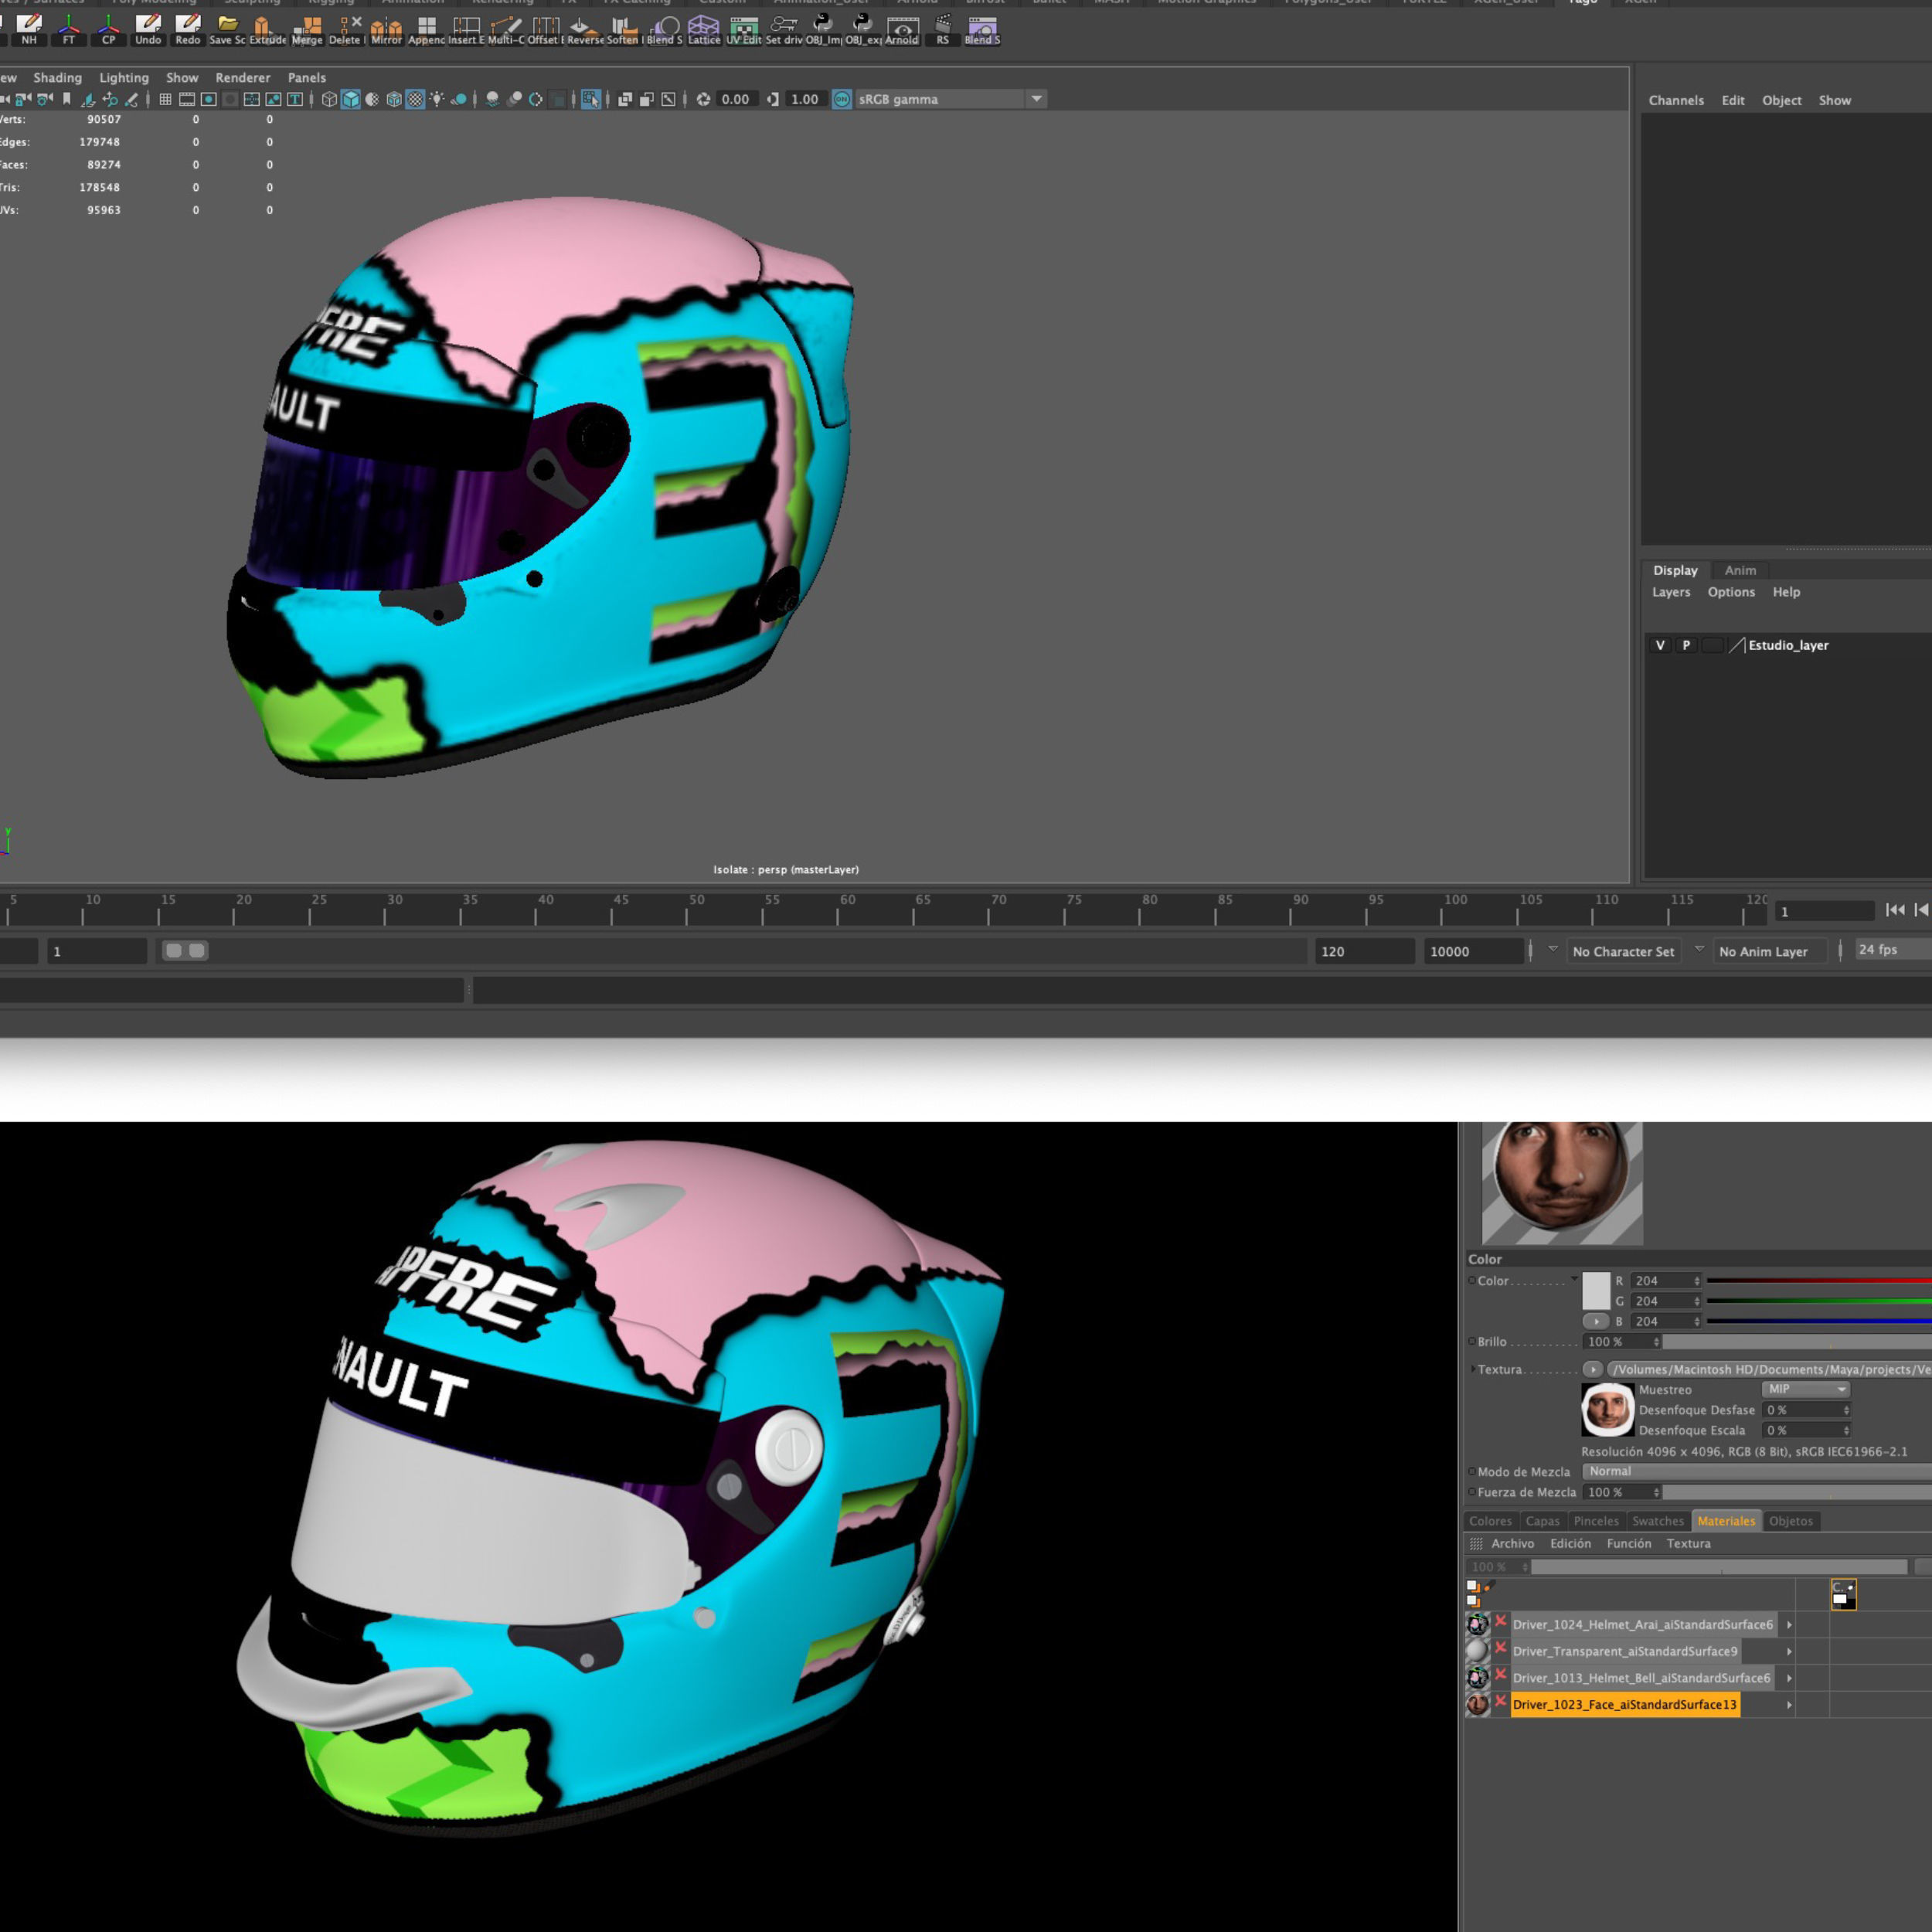Toggle use all lights in viewport toolbar

click(x=437, y=99)
